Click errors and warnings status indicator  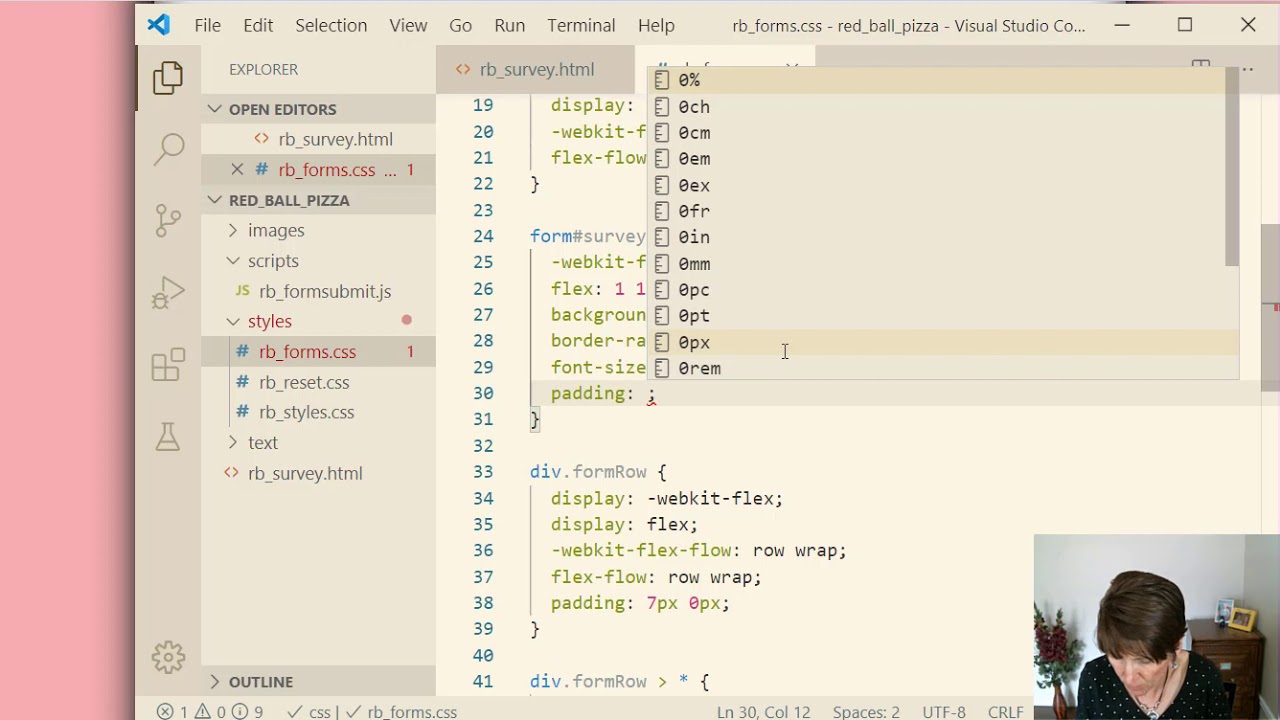pos(210,712)
